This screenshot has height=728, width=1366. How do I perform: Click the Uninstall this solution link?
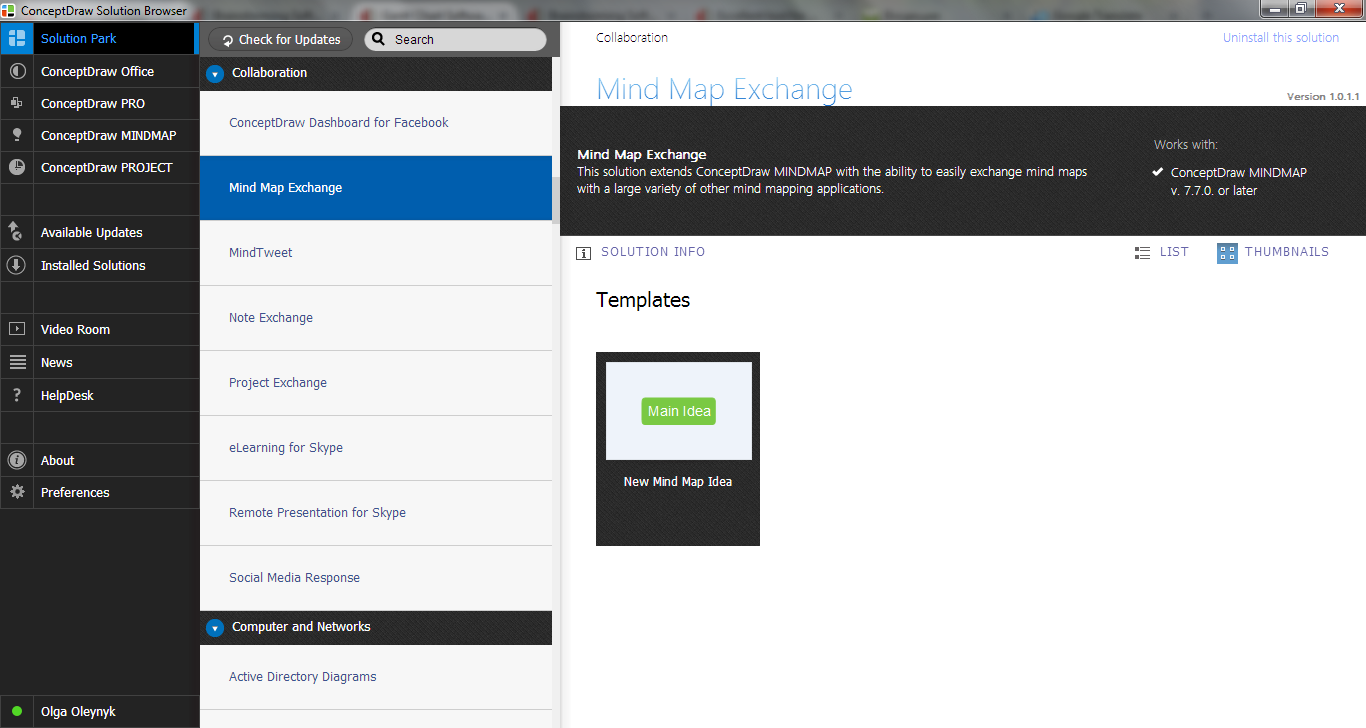pyautogui.click(x=1281, y=38)
